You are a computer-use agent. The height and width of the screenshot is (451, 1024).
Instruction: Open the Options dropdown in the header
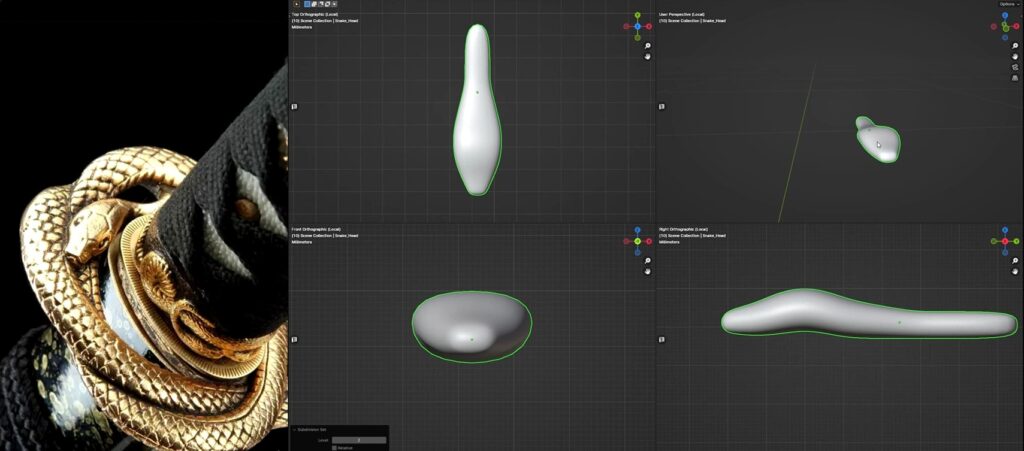tap(1009, 4)
